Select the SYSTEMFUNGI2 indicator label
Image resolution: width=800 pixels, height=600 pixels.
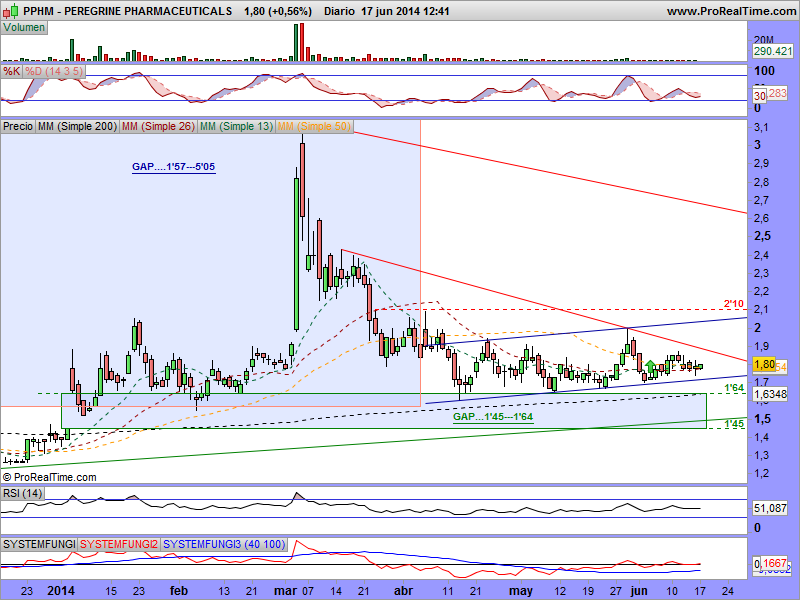pos(119,544)
